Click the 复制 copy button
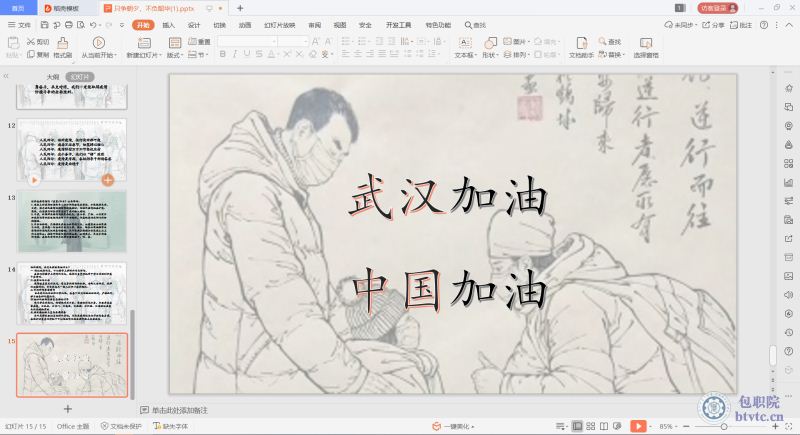 (38, 55)
